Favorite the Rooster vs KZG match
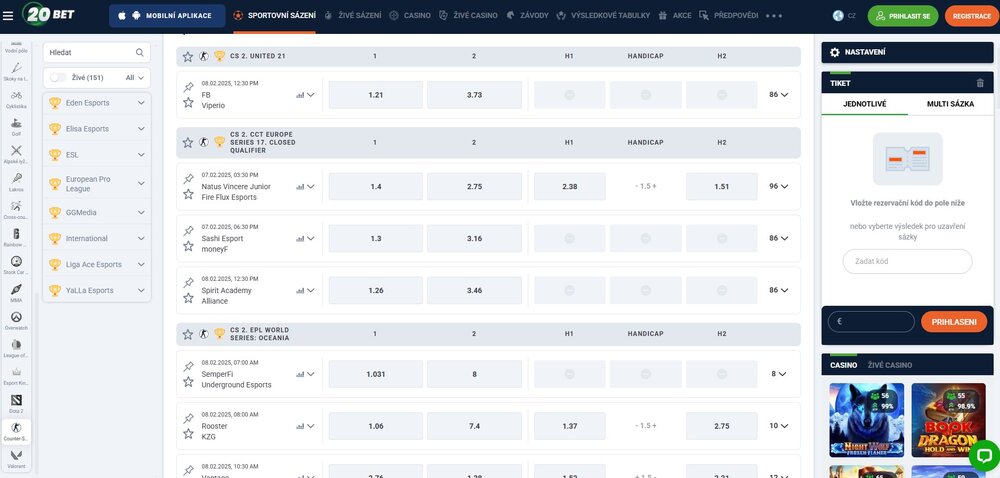1000x478 pixels. click(x=188, y=433)
